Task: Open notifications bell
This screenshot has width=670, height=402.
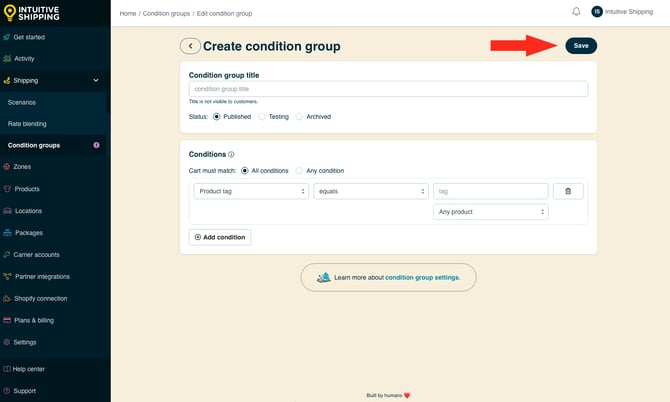Action: (576, 12)
